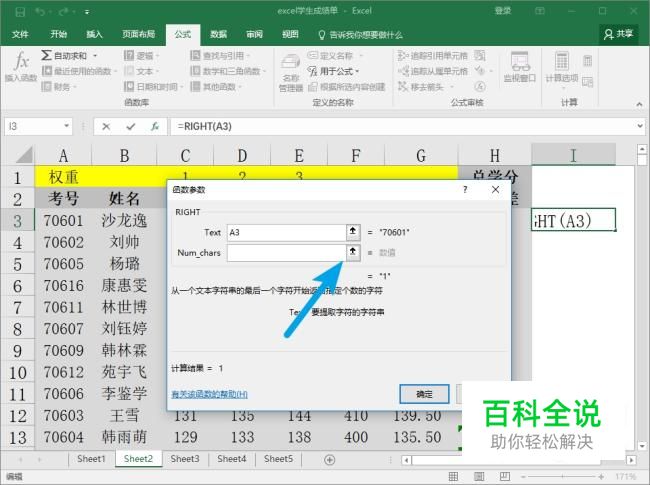The image size is (650, 485).
Task: Open Text functions category
Action: (141, 71)
